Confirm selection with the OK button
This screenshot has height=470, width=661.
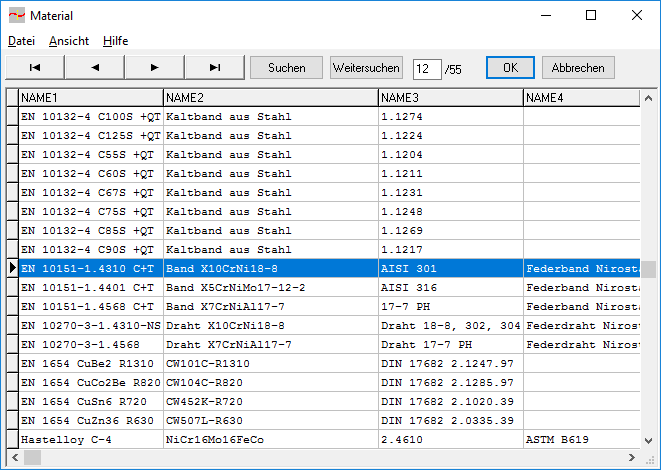[x=510, y=67]
